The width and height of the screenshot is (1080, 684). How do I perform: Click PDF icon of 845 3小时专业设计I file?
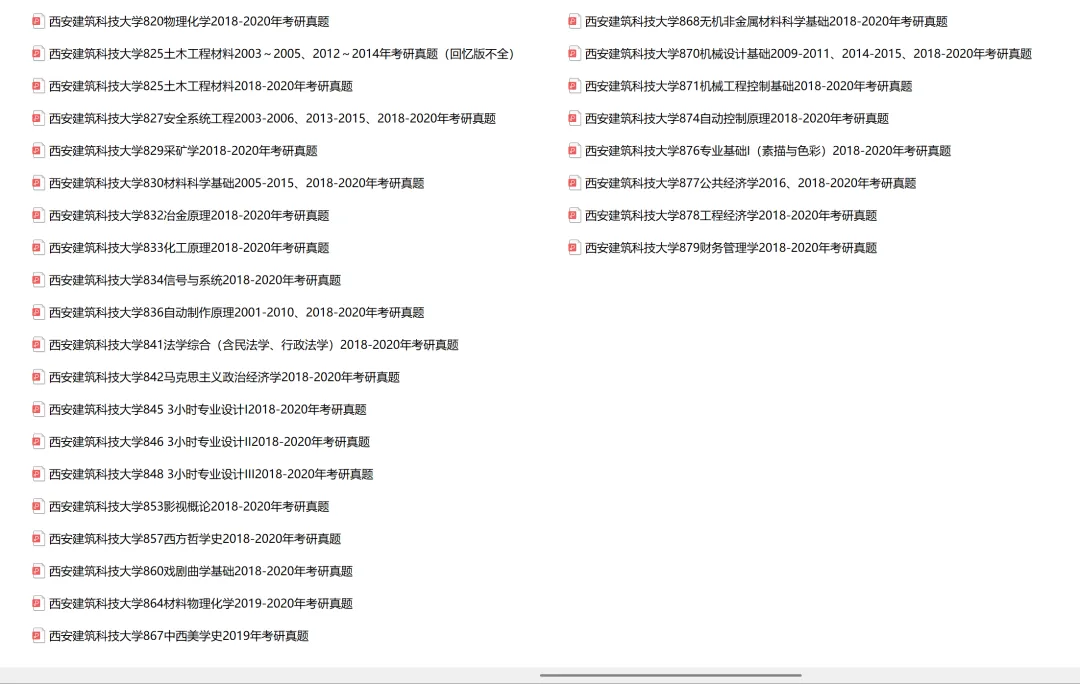click(x=37, y=410)
